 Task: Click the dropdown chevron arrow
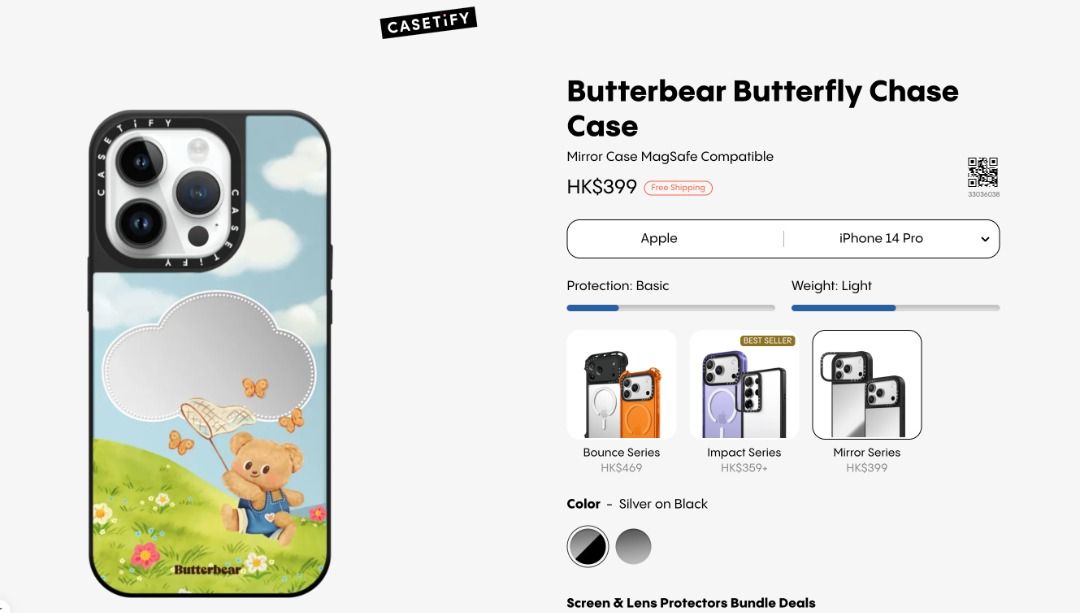pos(985,239)
